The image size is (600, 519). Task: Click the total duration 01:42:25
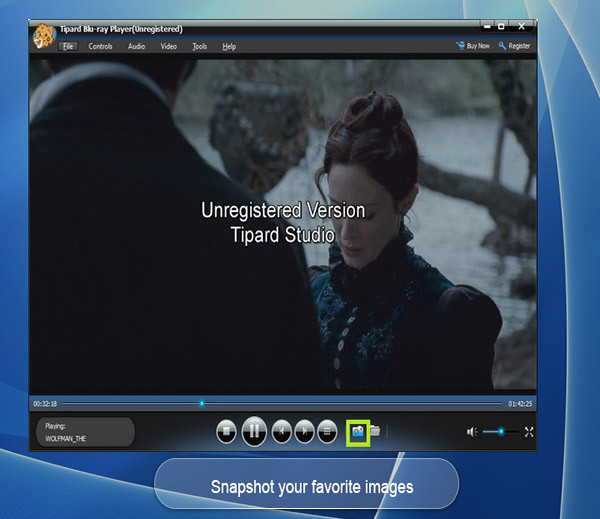point(520,404)
